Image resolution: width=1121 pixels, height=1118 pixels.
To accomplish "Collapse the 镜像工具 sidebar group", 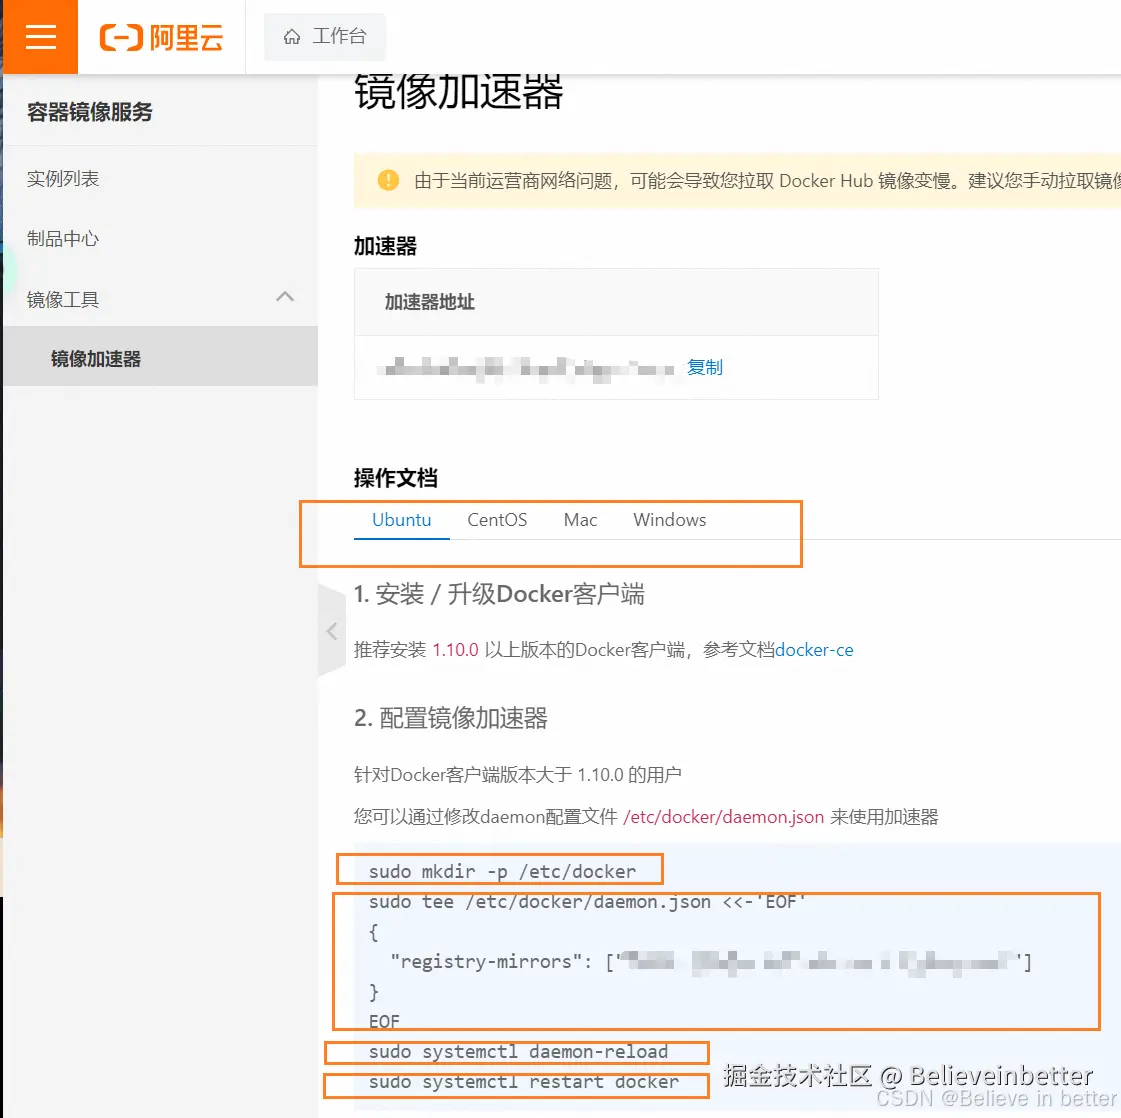I will pyautogui.click(x=160, y=299).
